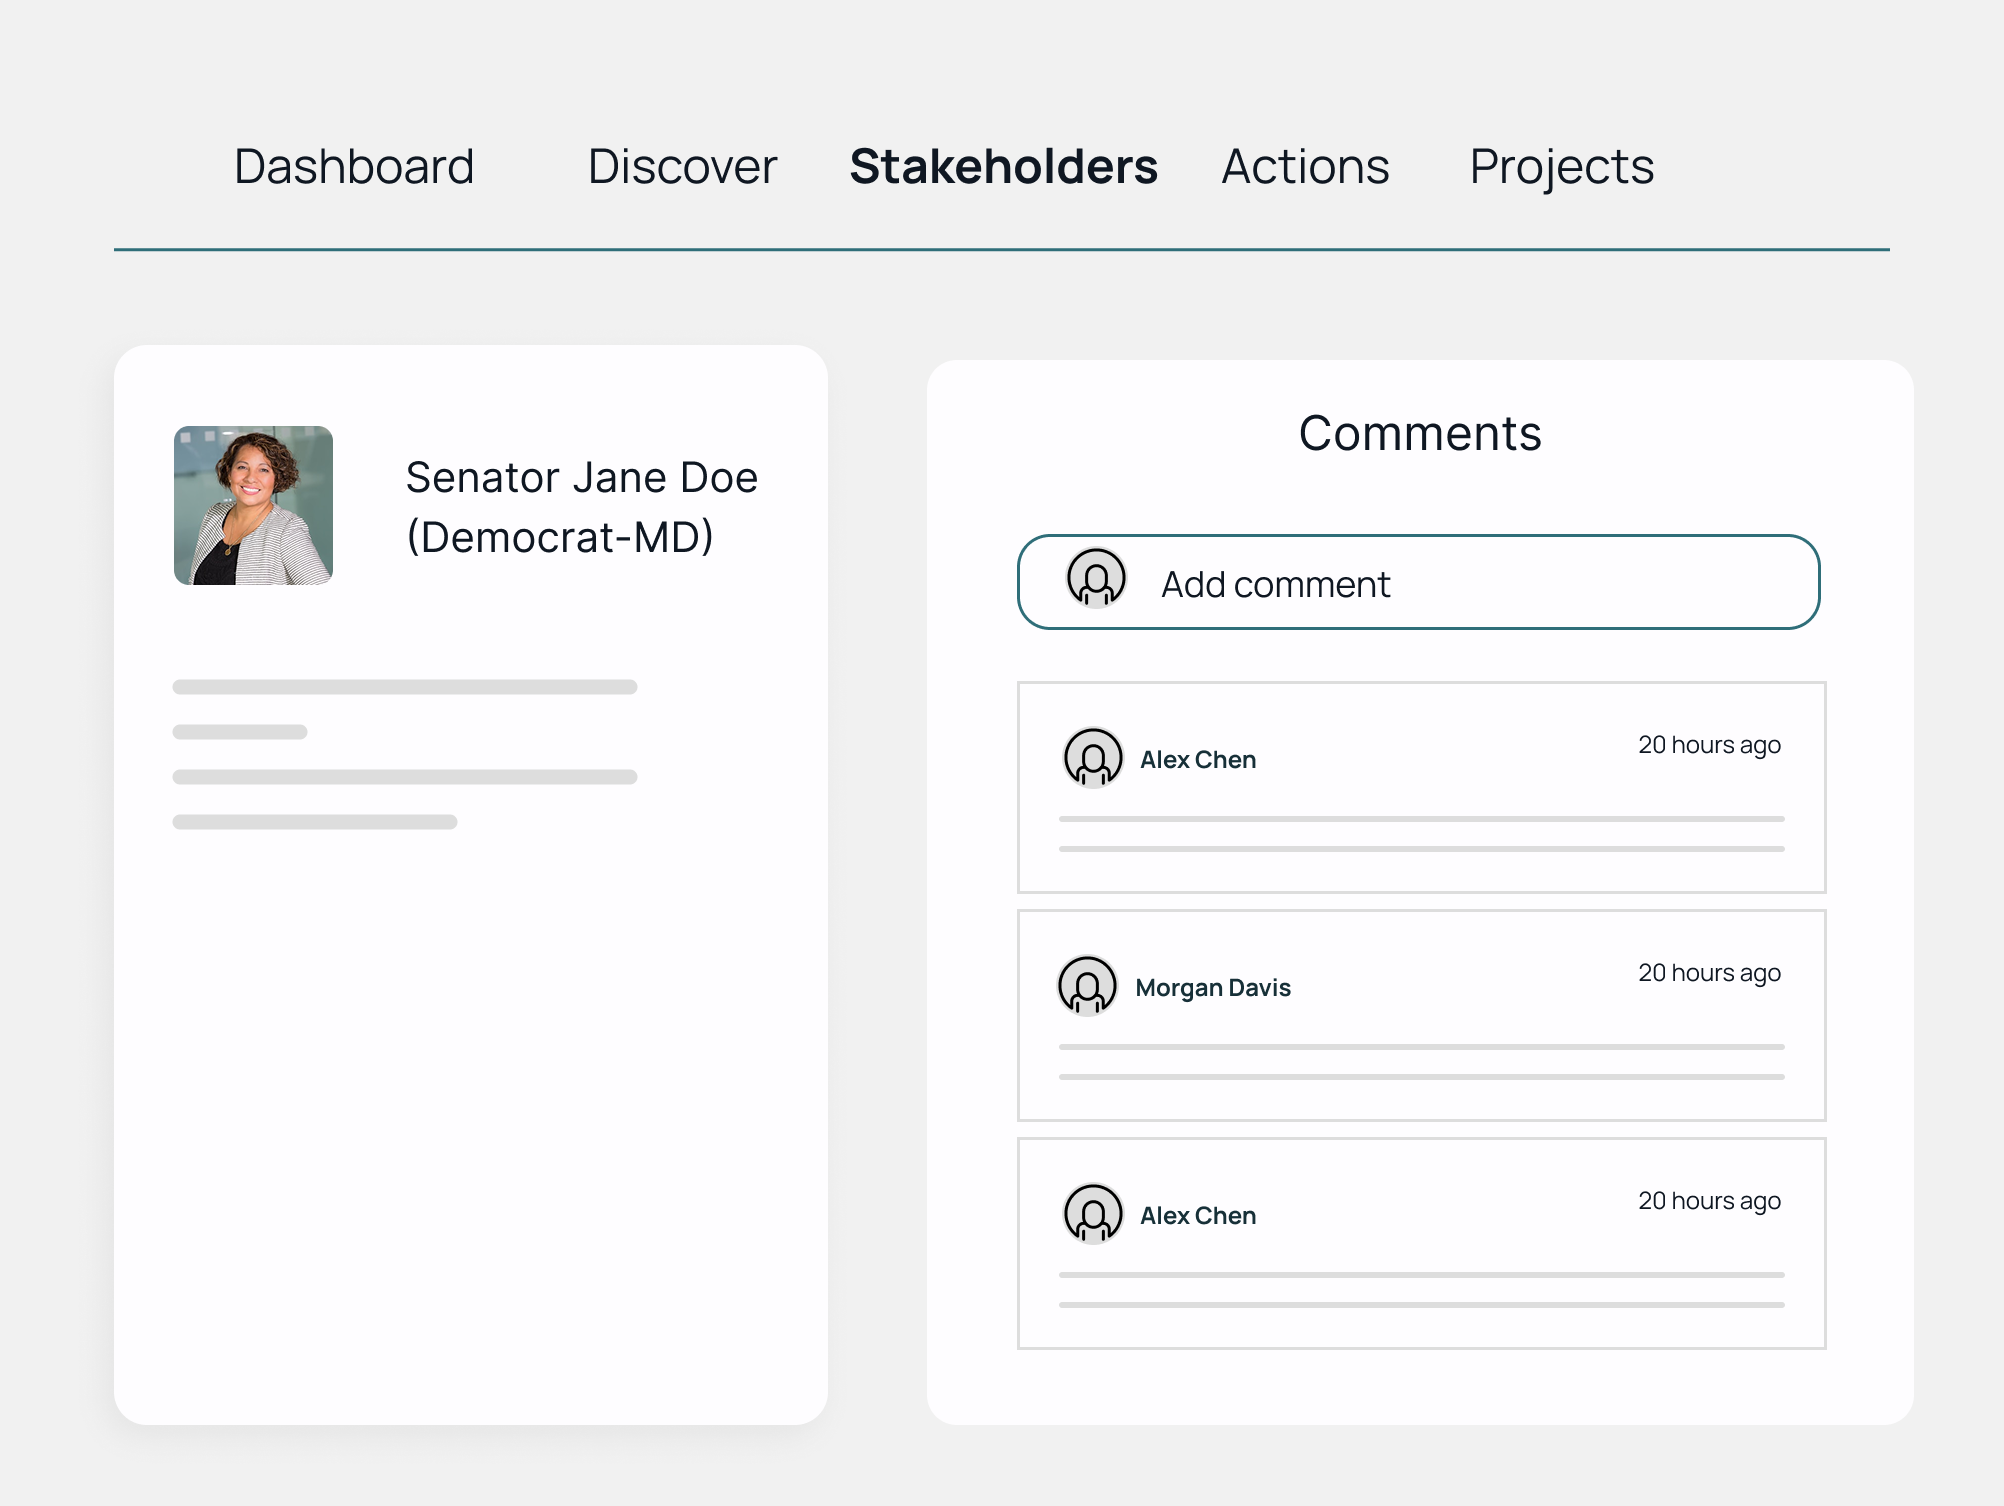Select the Morgan Davis comment body text
This screenshot has width=2004, height=1506.
coord(1421,1061)
